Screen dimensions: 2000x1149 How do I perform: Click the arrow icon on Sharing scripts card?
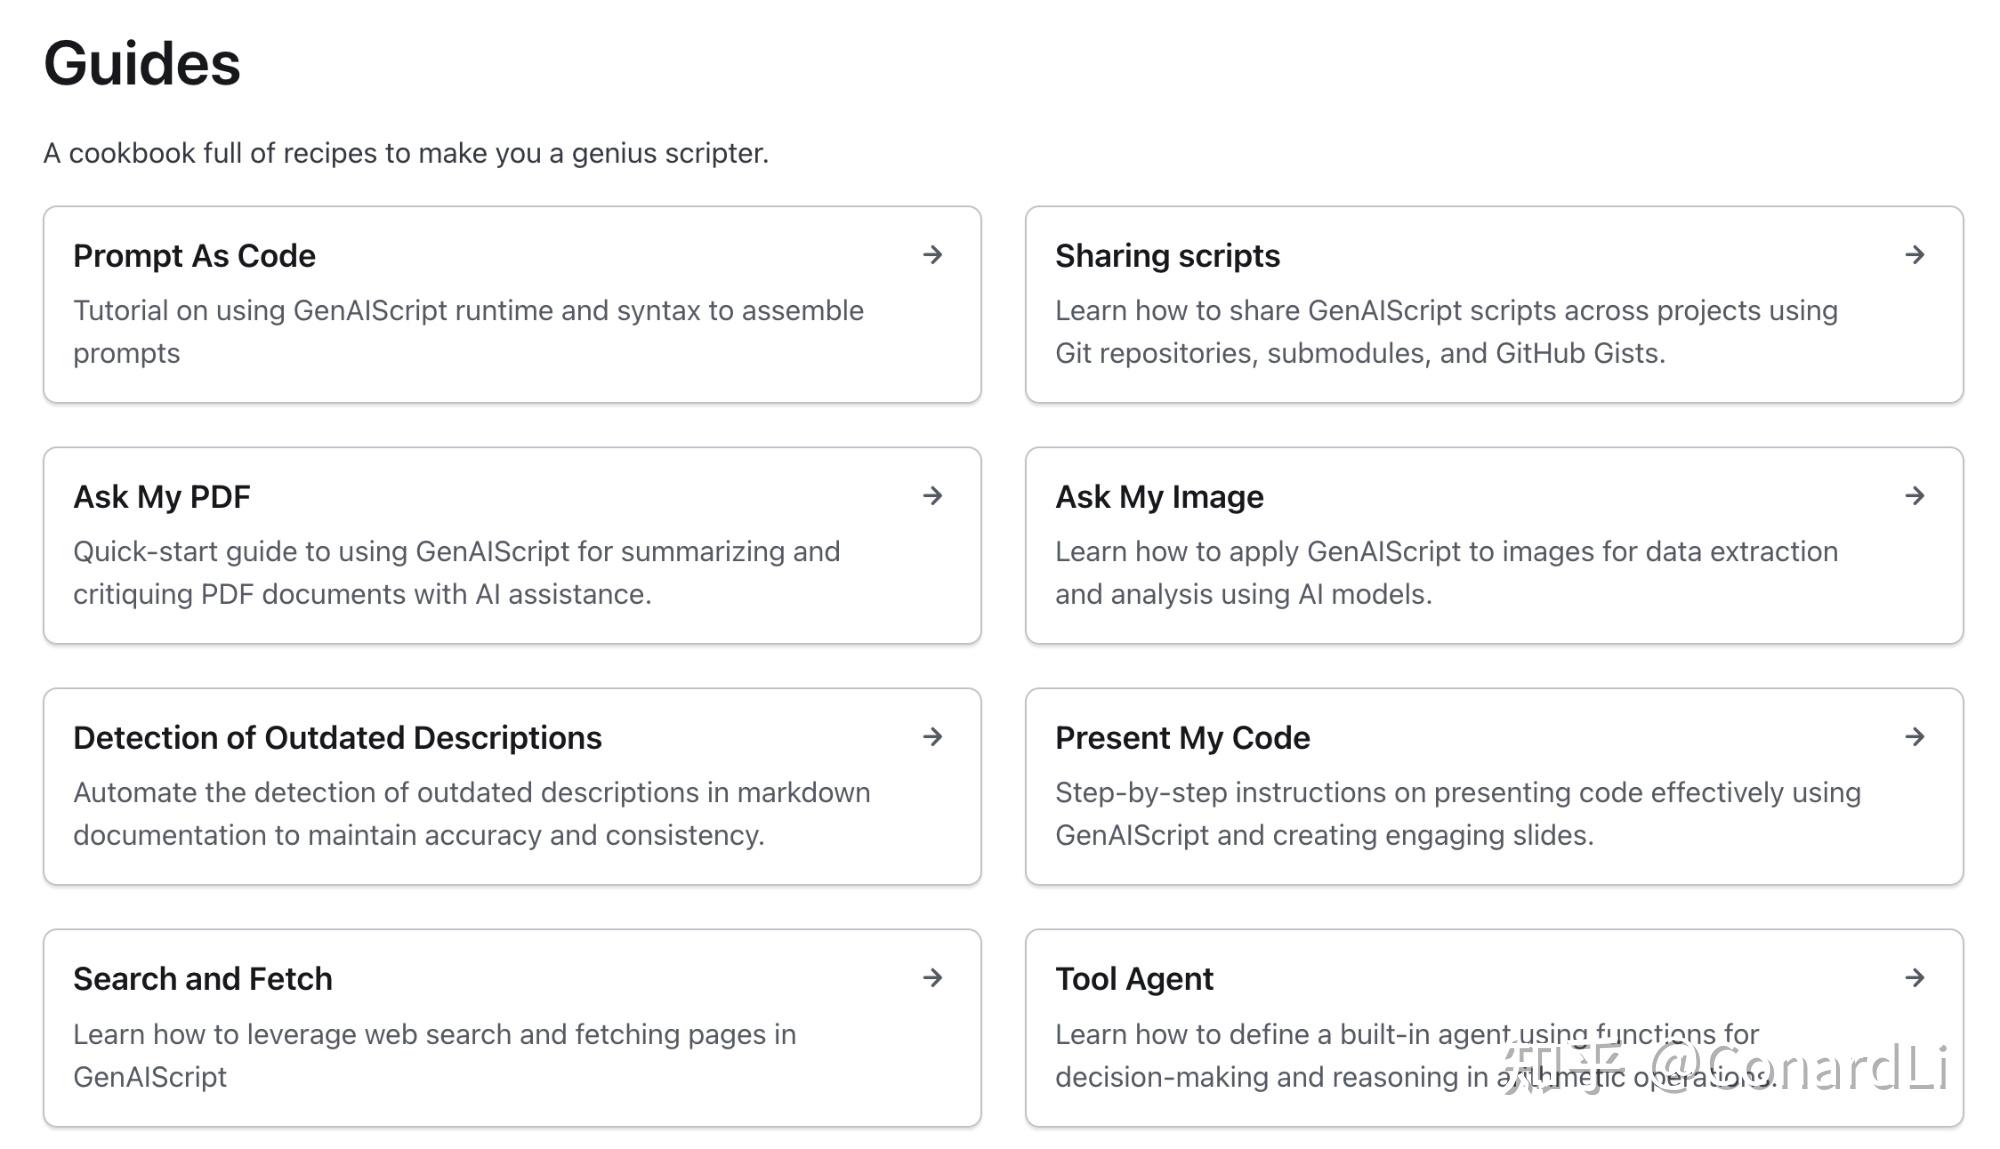1914,255
